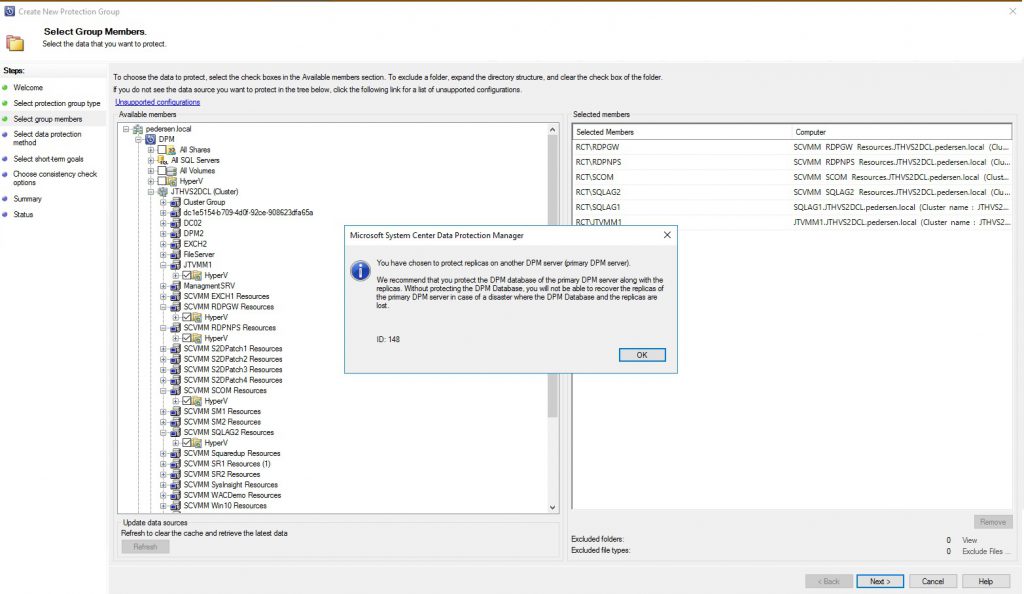The width and height of the screenshot is (1024, 594).
Task: Uncheck HyperV under SCVMM RDPGW Resources
Action: coord(186,317)
